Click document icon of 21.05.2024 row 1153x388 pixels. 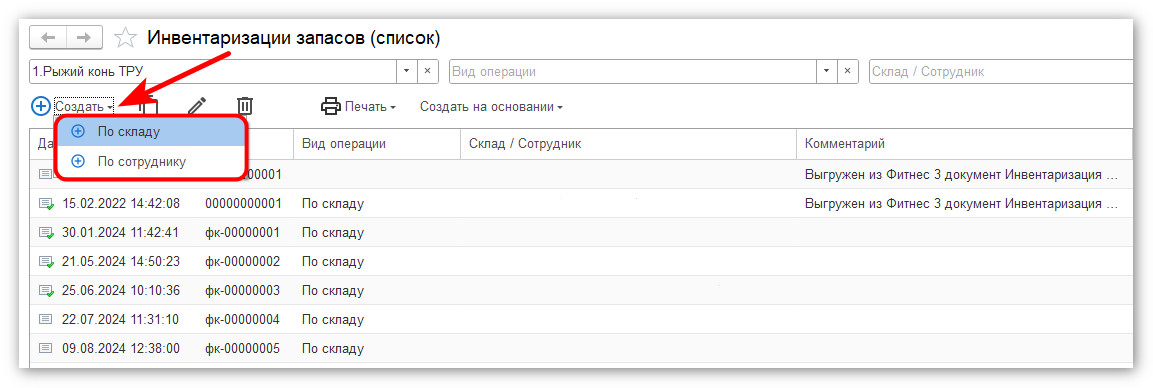(x=46, y=262)
